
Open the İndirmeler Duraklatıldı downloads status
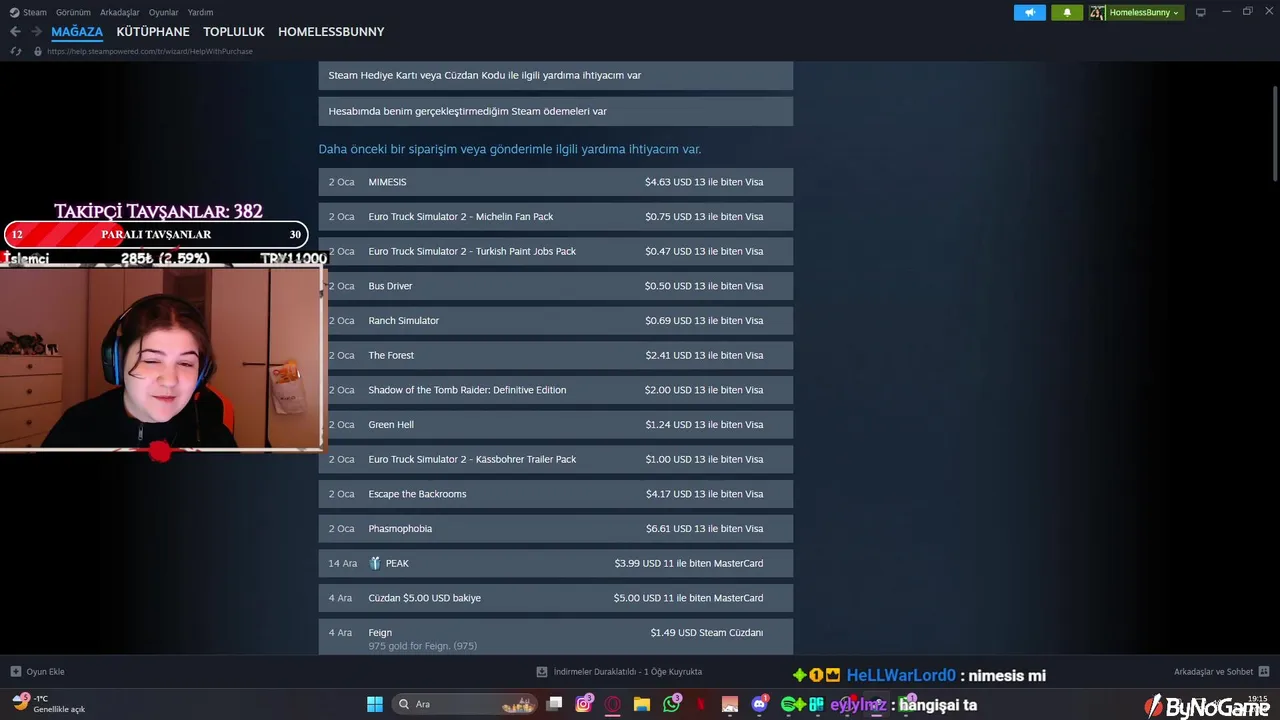(x=619, y=672)
